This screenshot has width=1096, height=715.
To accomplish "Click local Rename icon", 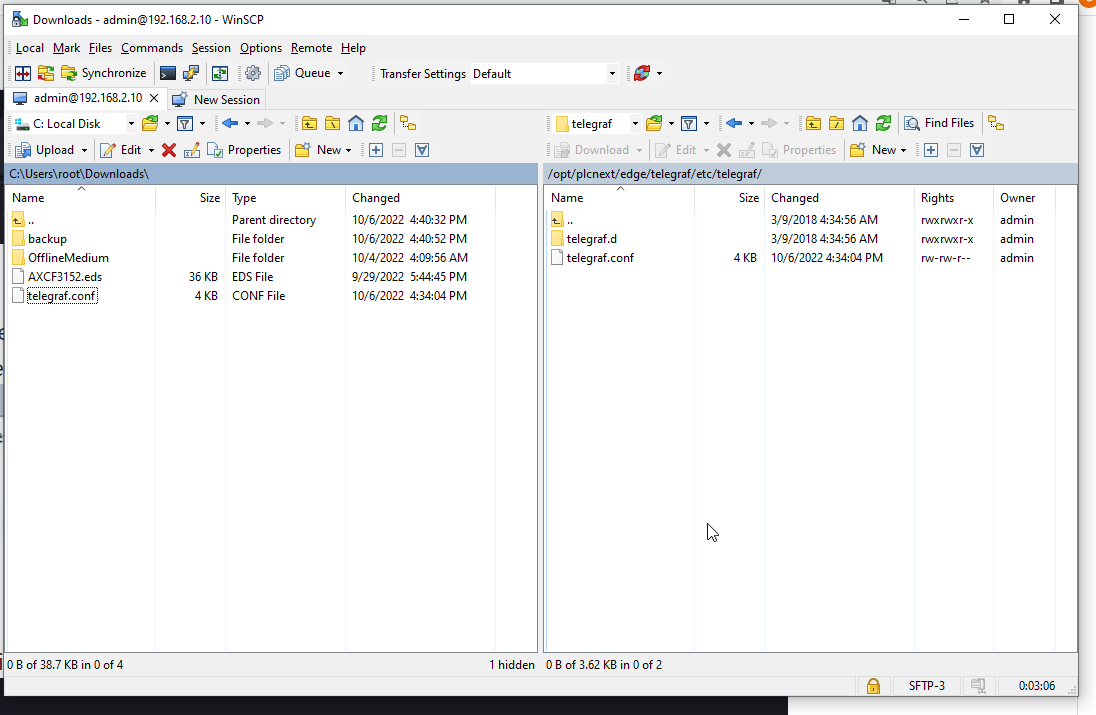I will [x=192, y=150].
